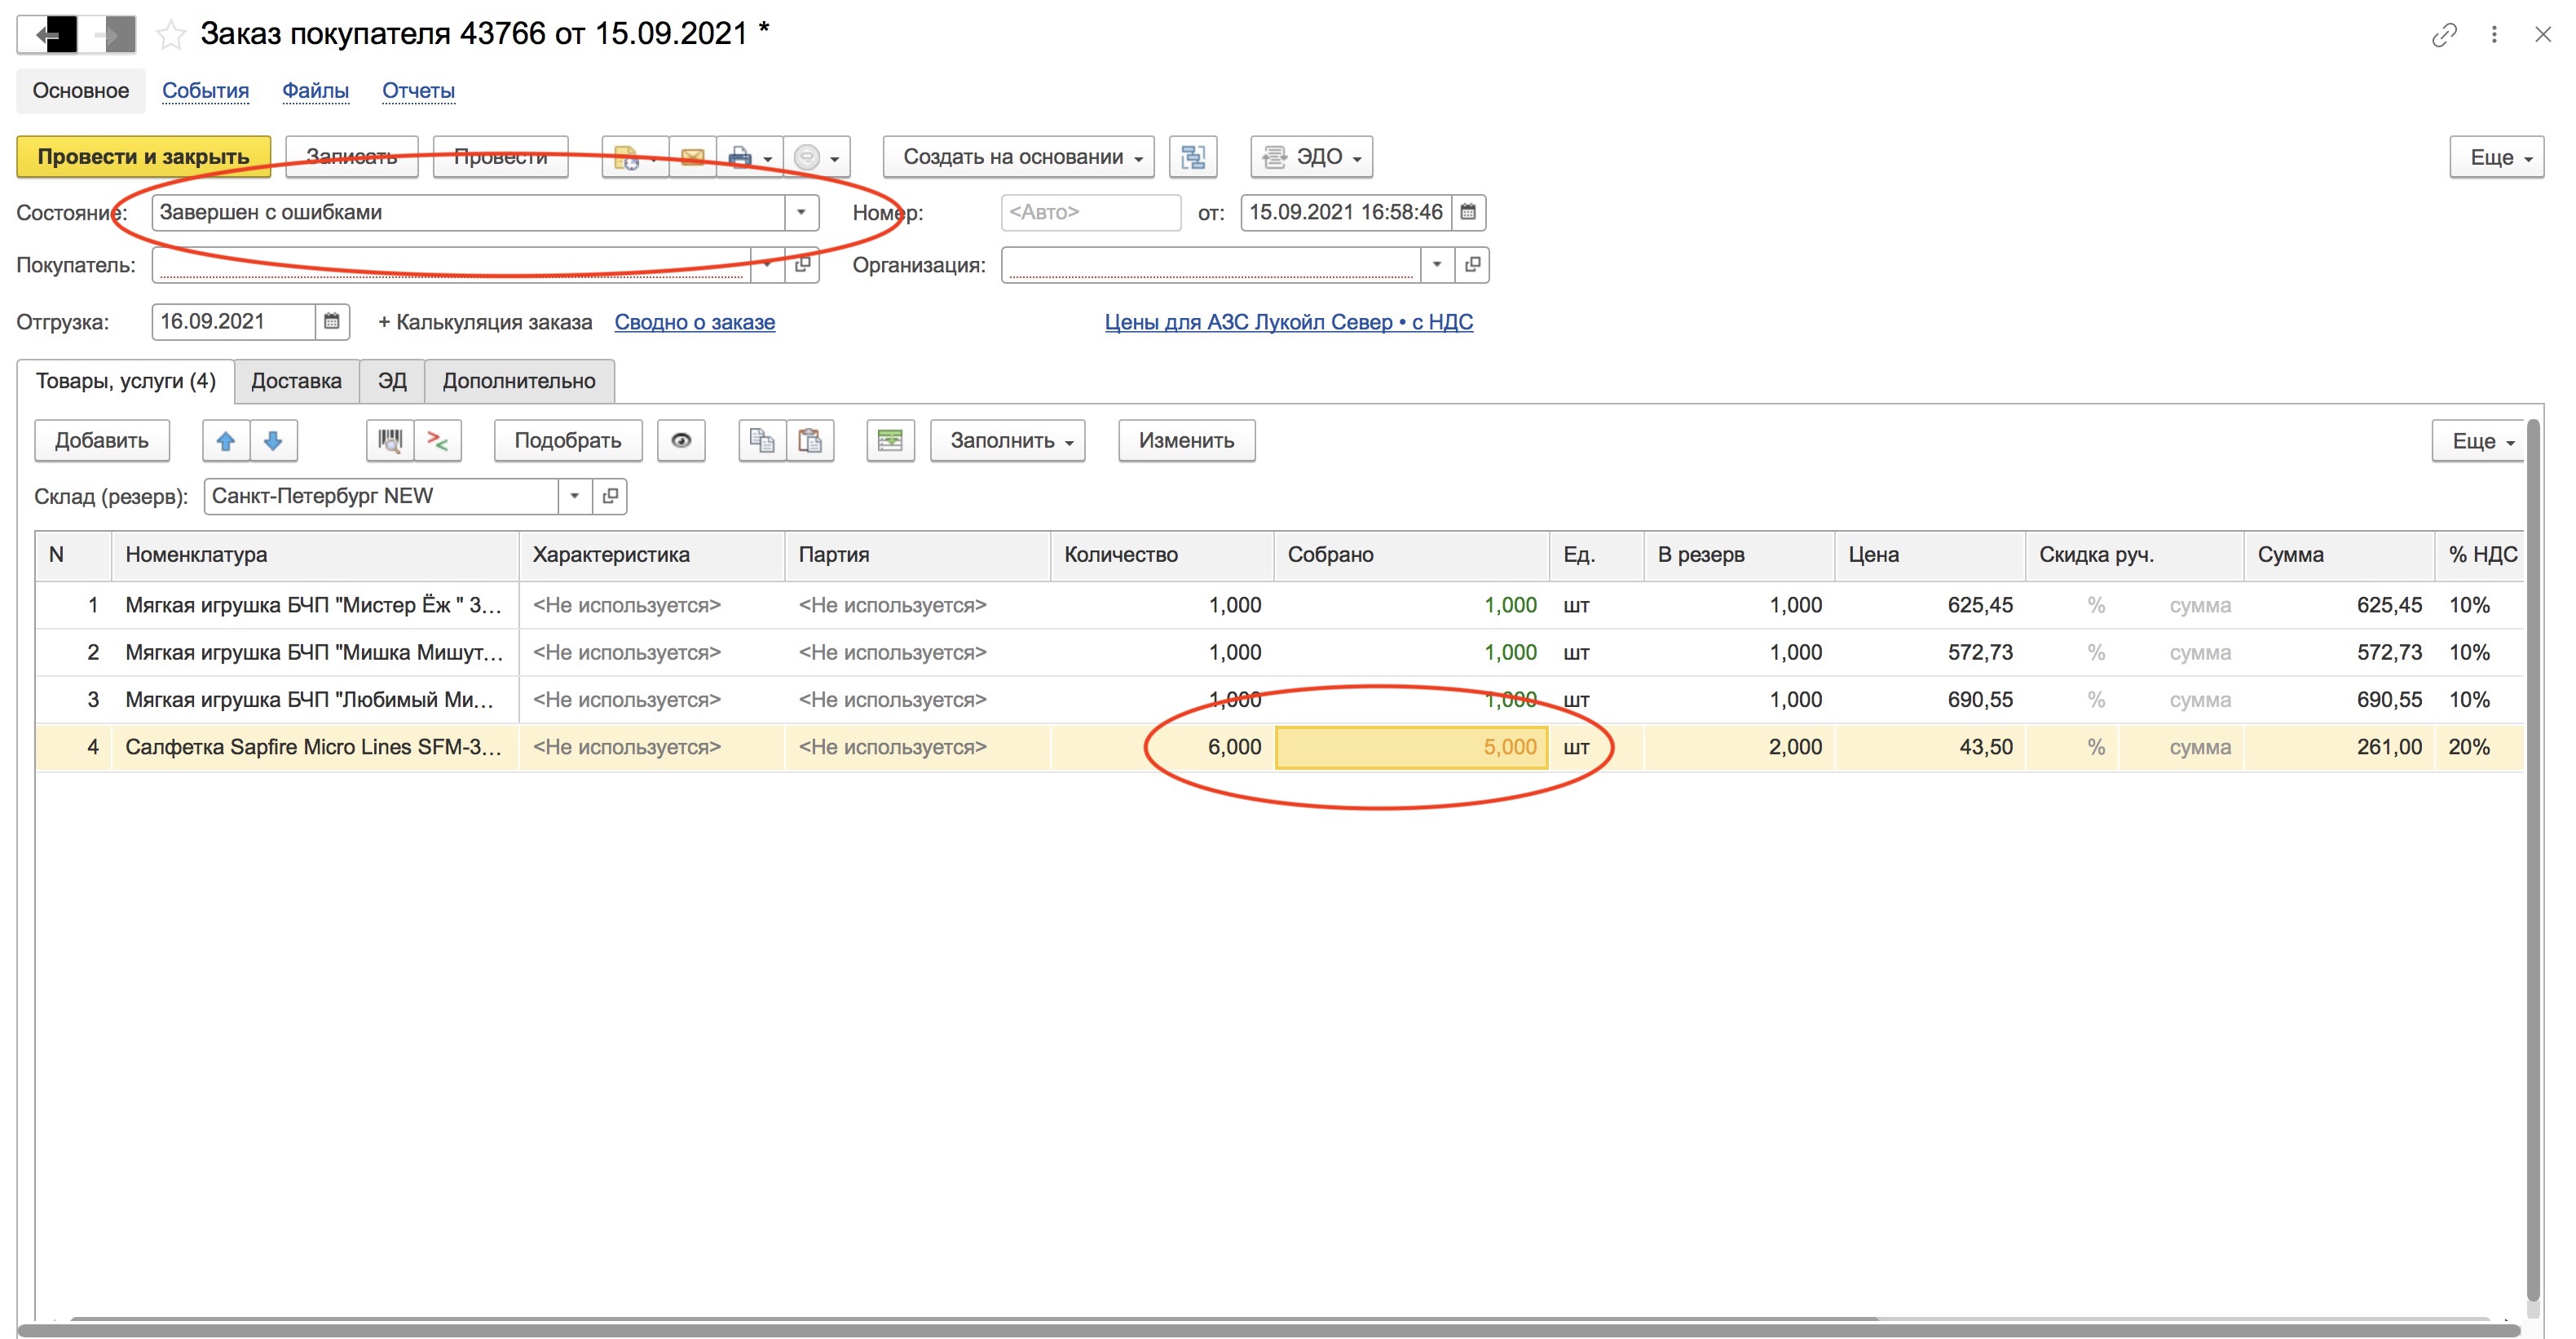Expand the Организация dropdown arrow
This screenshot has width=2576, height=1339.
(x=1437, y=265)
